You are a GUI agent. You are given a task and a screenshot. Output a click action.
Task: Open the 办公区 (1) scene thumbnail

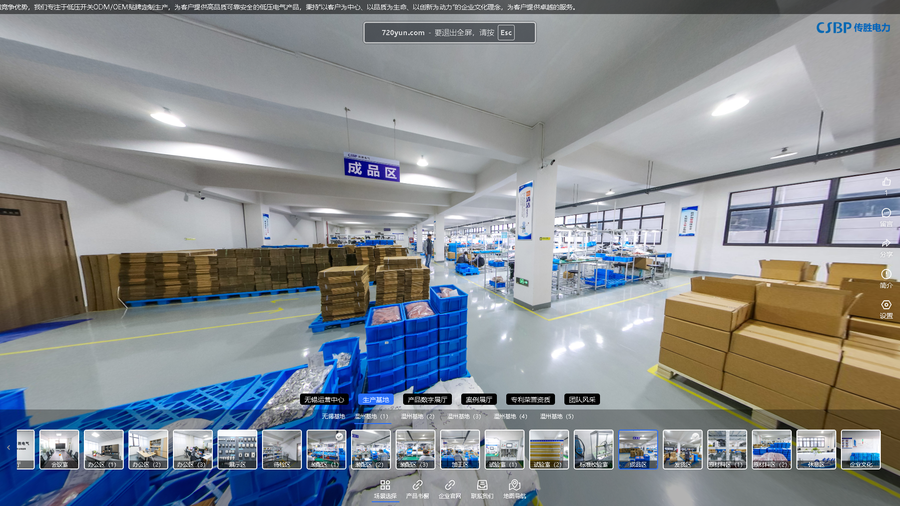(x=103, y=450)
